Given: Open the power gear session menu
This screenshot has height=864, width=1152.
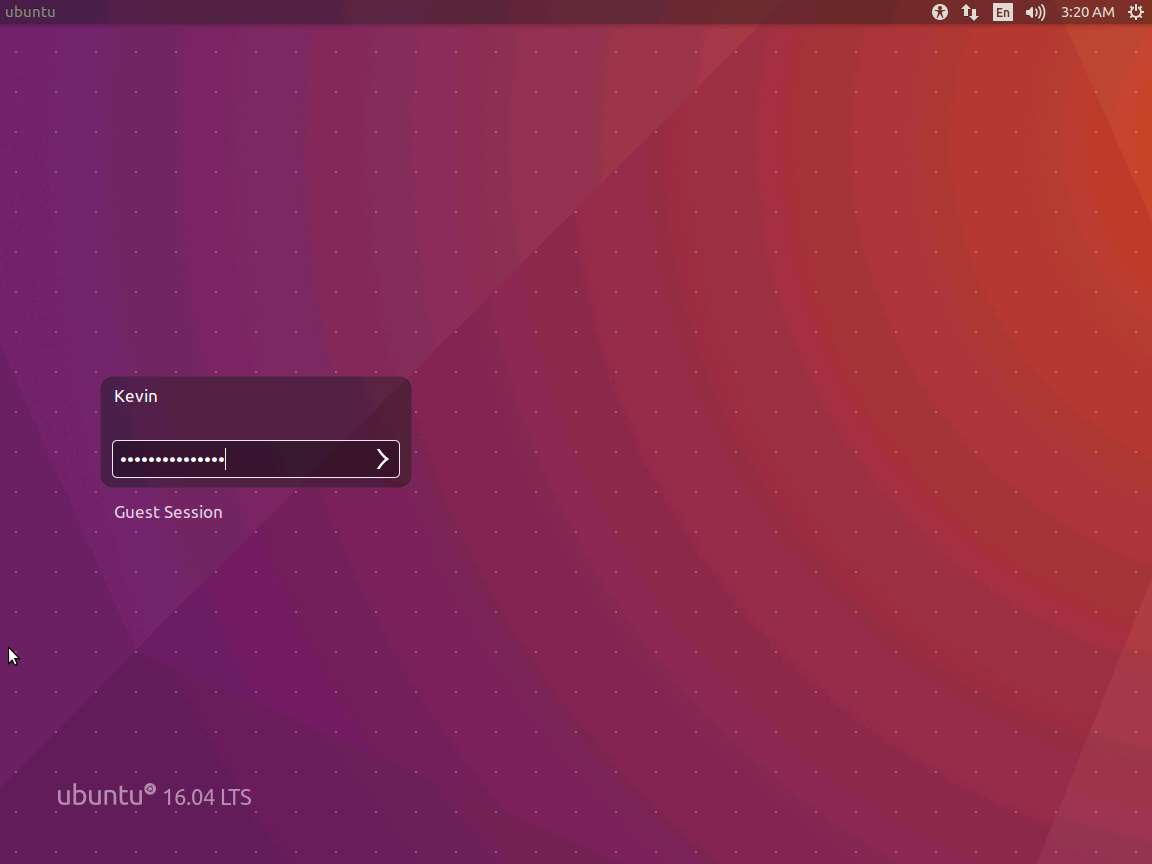Looking at the screenshot, I should [x=1135, y=12].
